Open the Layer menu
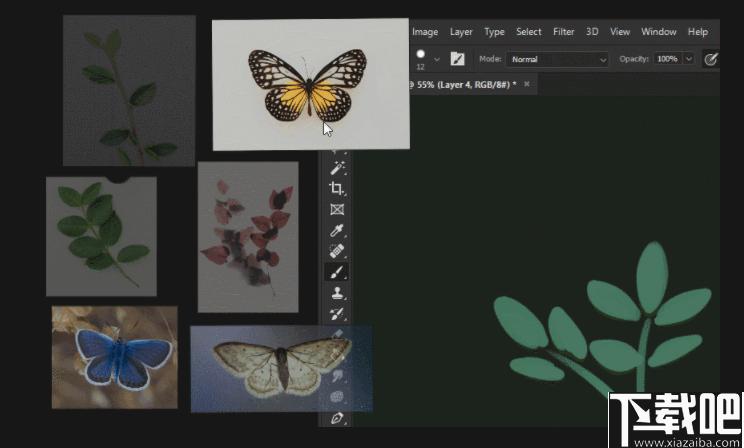Screen dimensions: 744x448 [x=461, y=32]
